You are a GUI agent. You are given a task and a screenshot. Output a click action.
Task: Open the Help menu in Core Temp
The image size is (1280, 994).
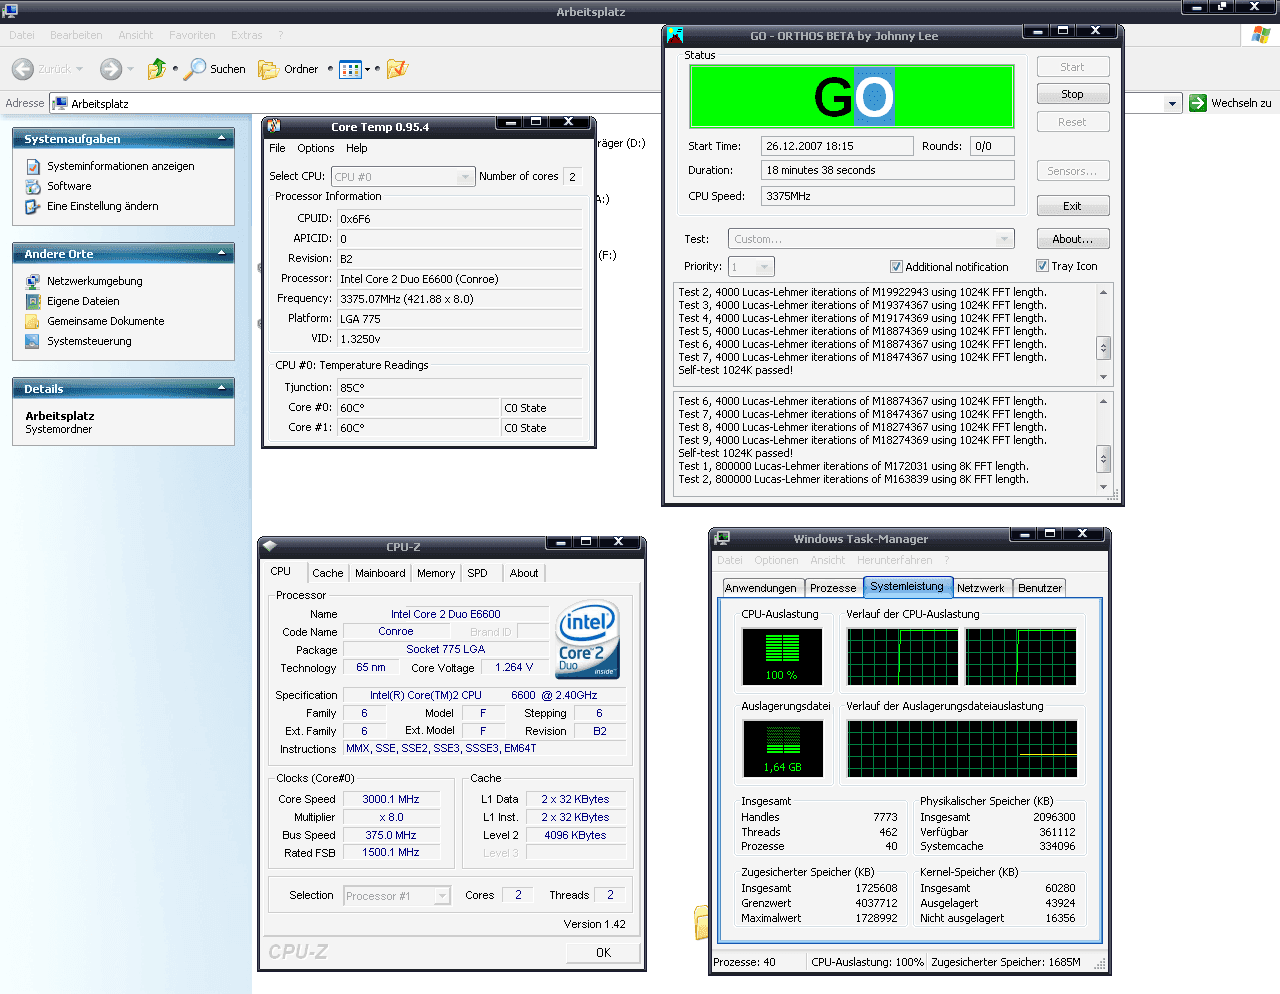[357, 148]
